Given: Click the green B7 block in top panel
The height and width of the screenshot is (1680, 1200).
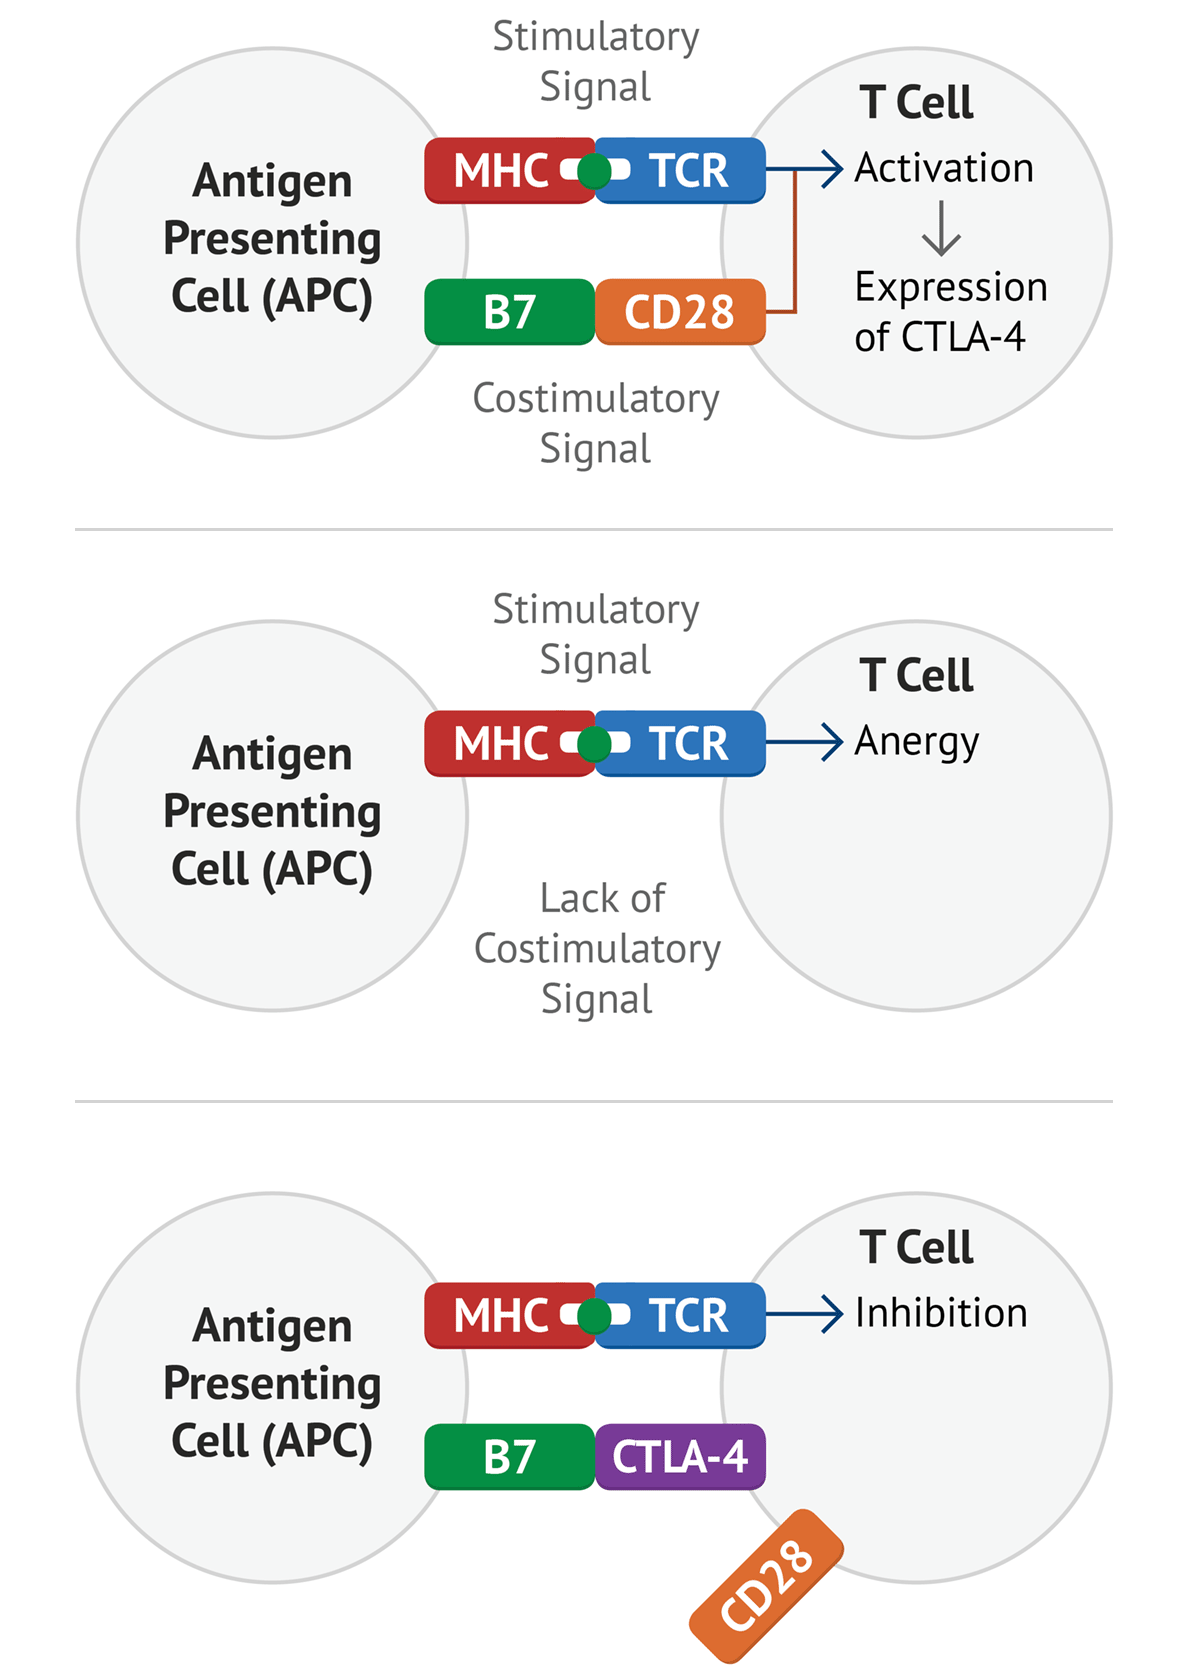Looking at the screenshot, I should (x=510, y=312).
